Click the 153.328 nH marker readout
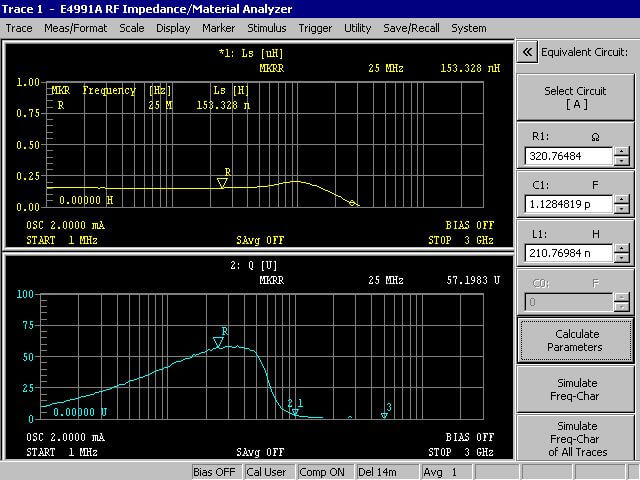 coord(470,68)
